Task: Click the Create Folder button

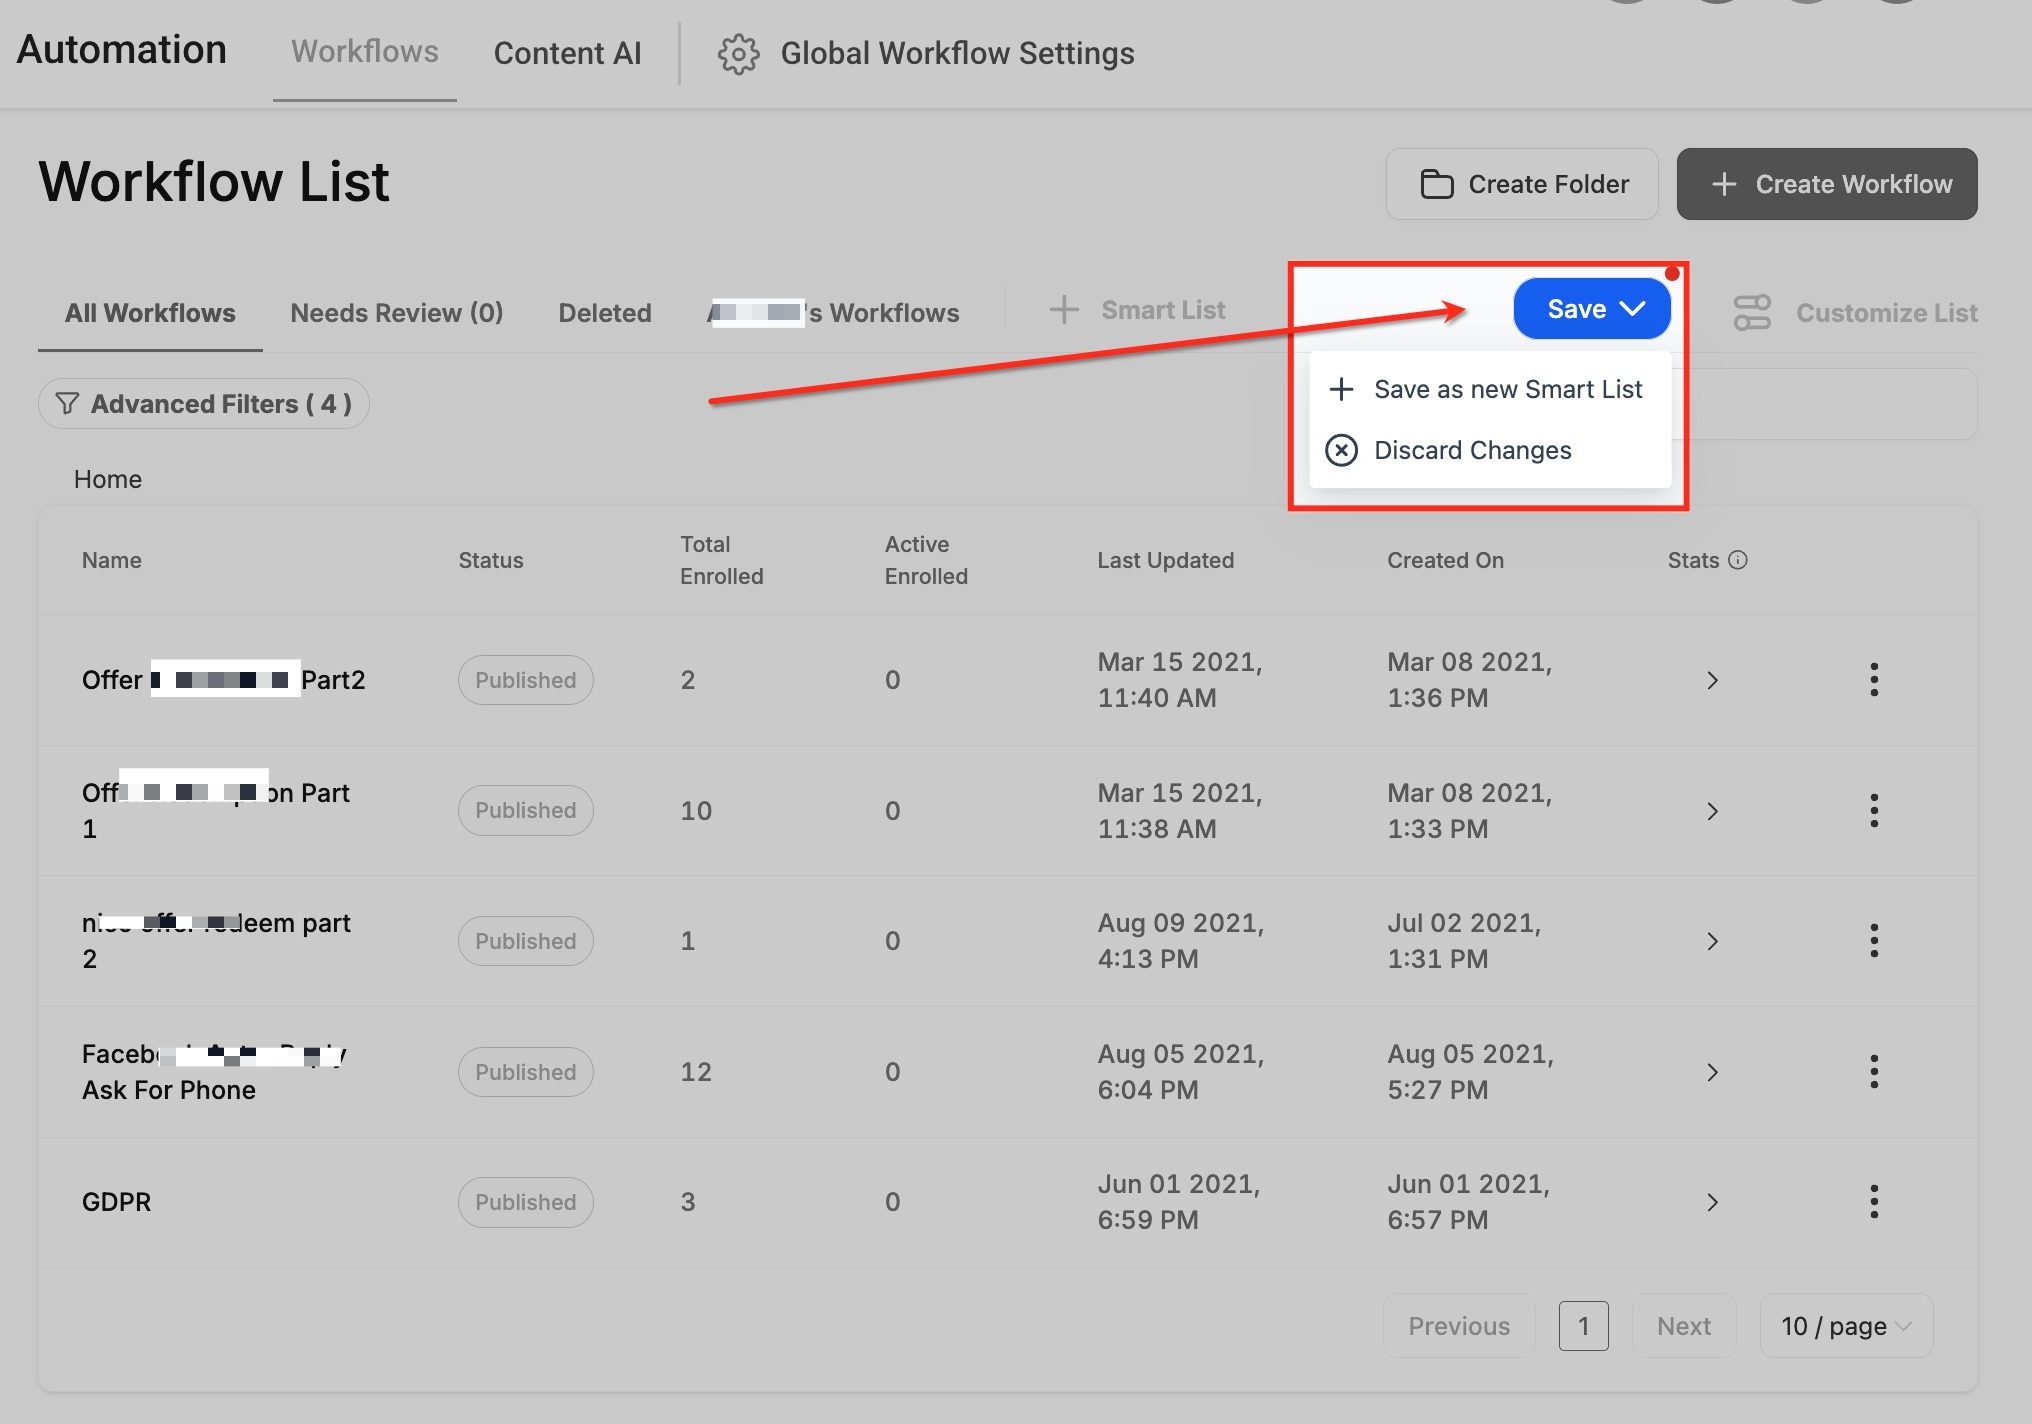Action: (x=1522, y=184)
